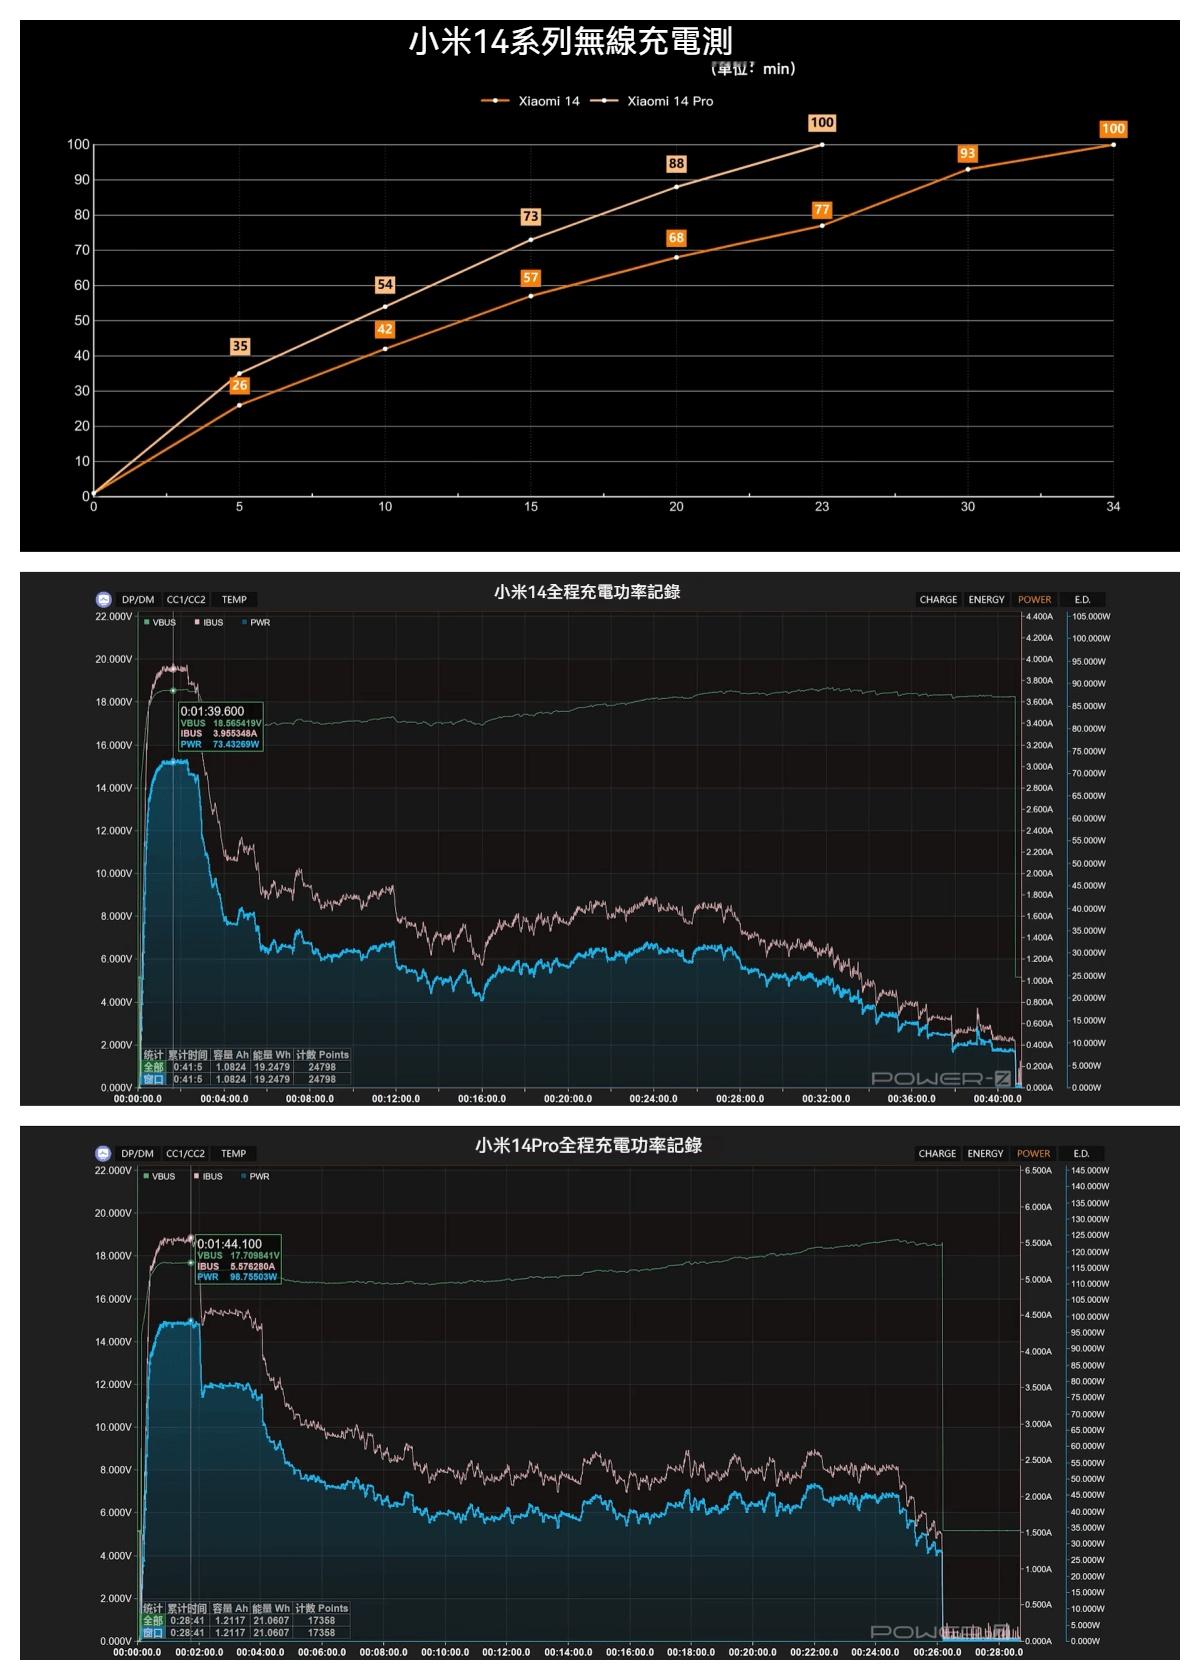
Task: Click the data label 26 on wireless chart
Action: (x=240, y=386)
